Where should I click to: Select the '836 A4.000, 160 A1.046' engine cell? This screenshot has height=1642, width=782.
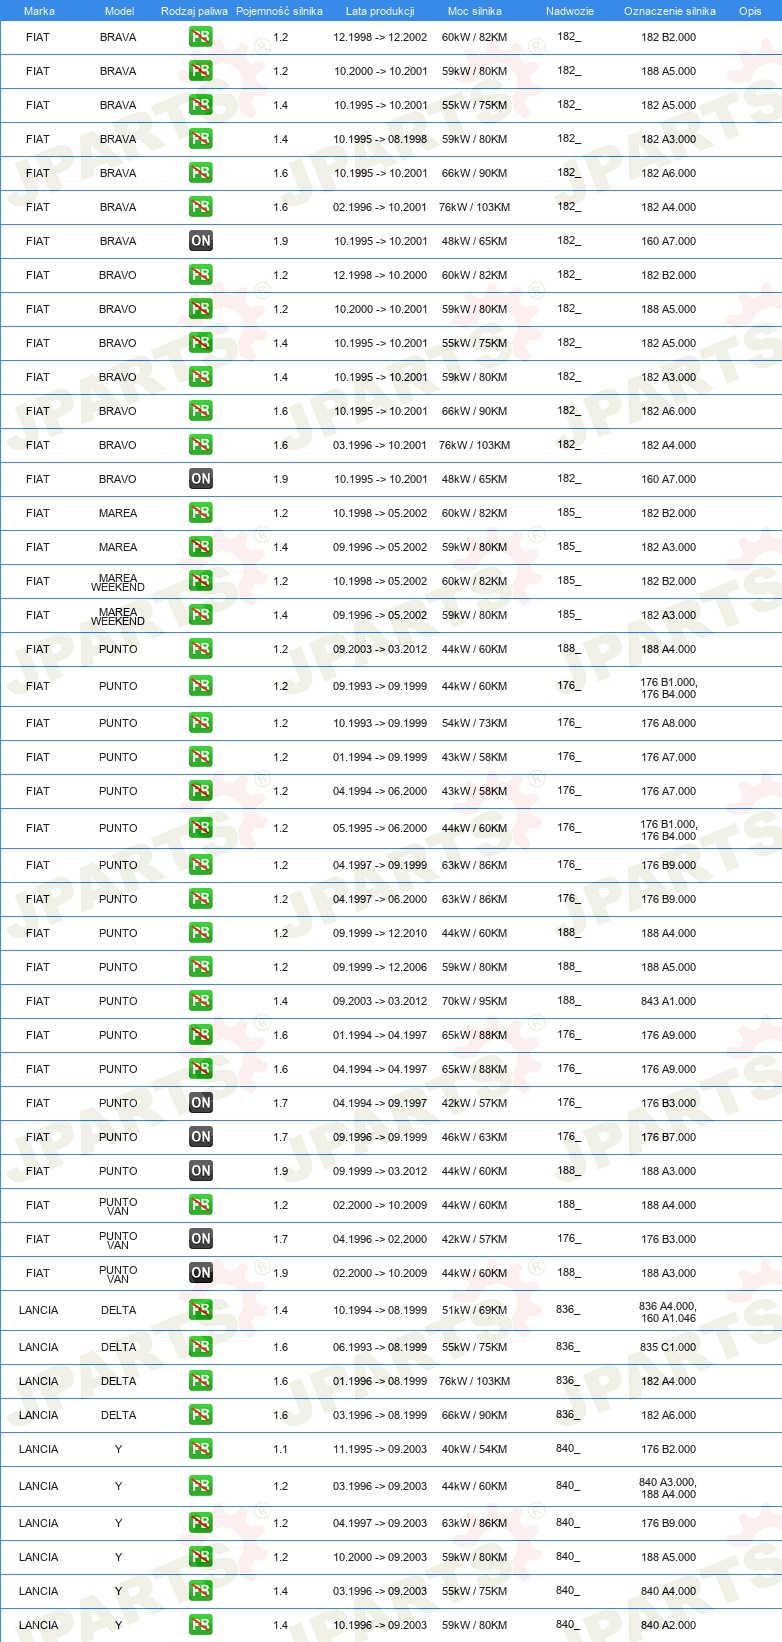point(668,1311)
